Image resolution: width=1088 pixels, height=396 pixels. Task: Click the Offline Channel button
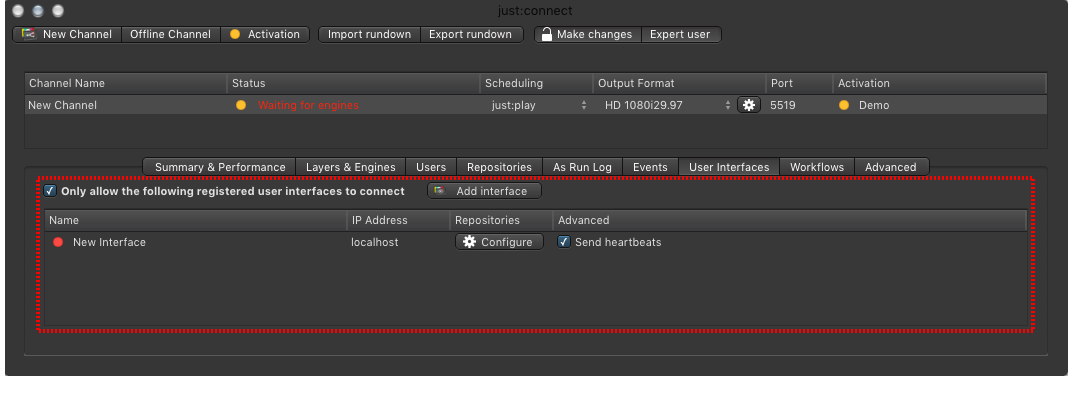click(171, 34)
